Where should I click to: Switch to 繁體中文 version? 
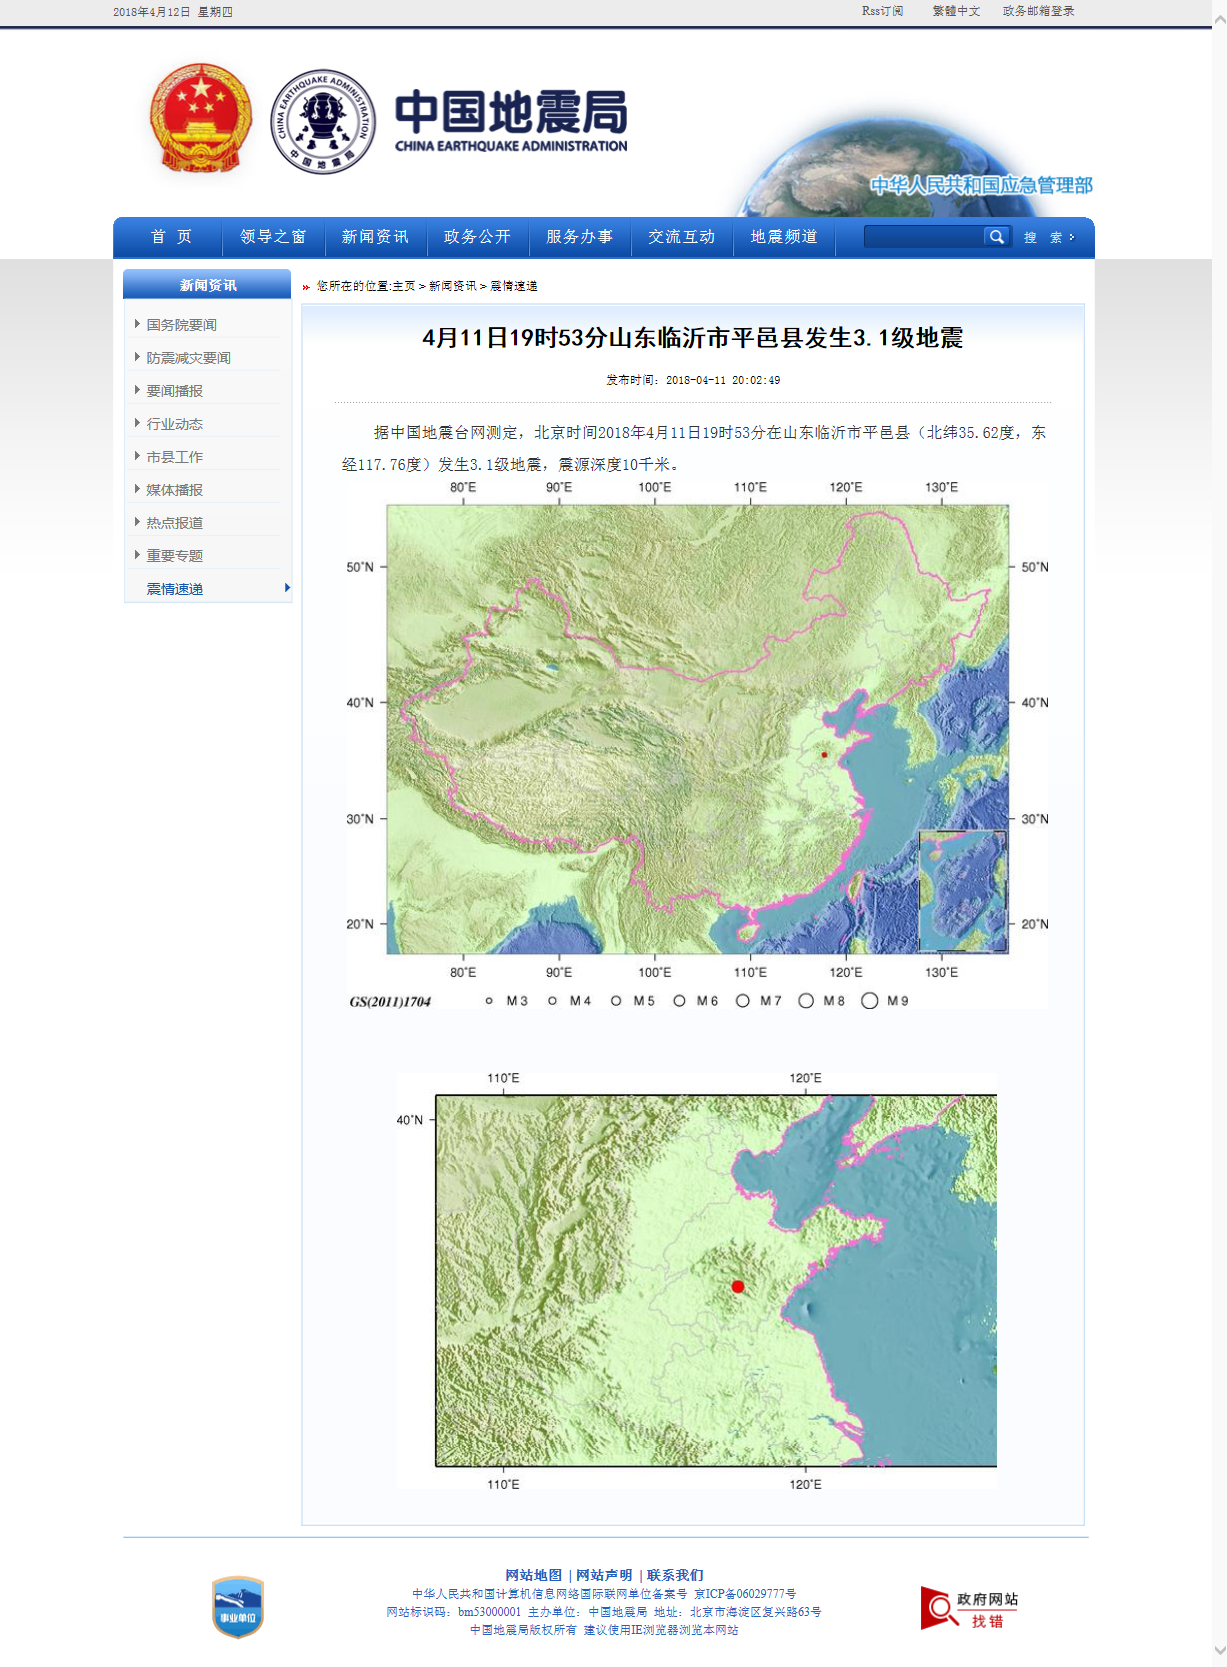coord(956,11)
